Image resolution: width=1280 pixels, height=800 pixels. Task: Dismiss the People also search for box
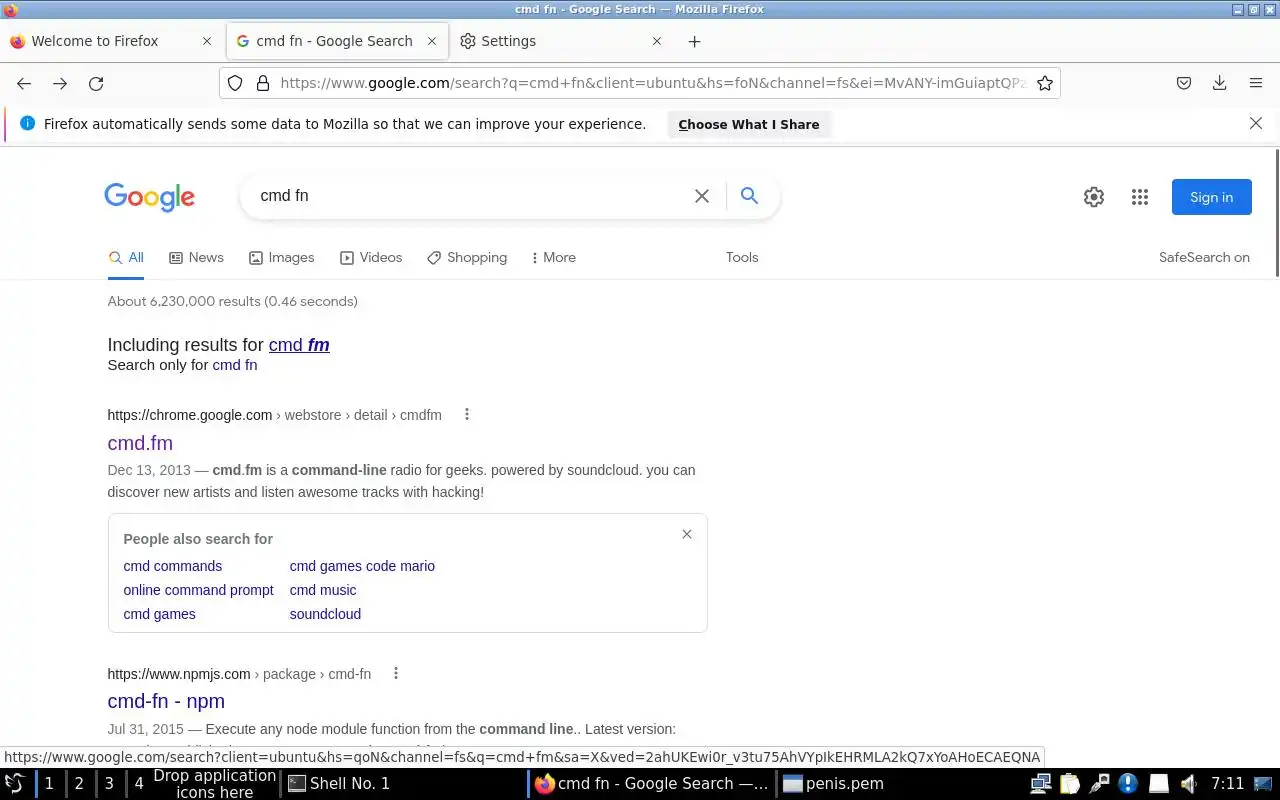coord(687,534)
